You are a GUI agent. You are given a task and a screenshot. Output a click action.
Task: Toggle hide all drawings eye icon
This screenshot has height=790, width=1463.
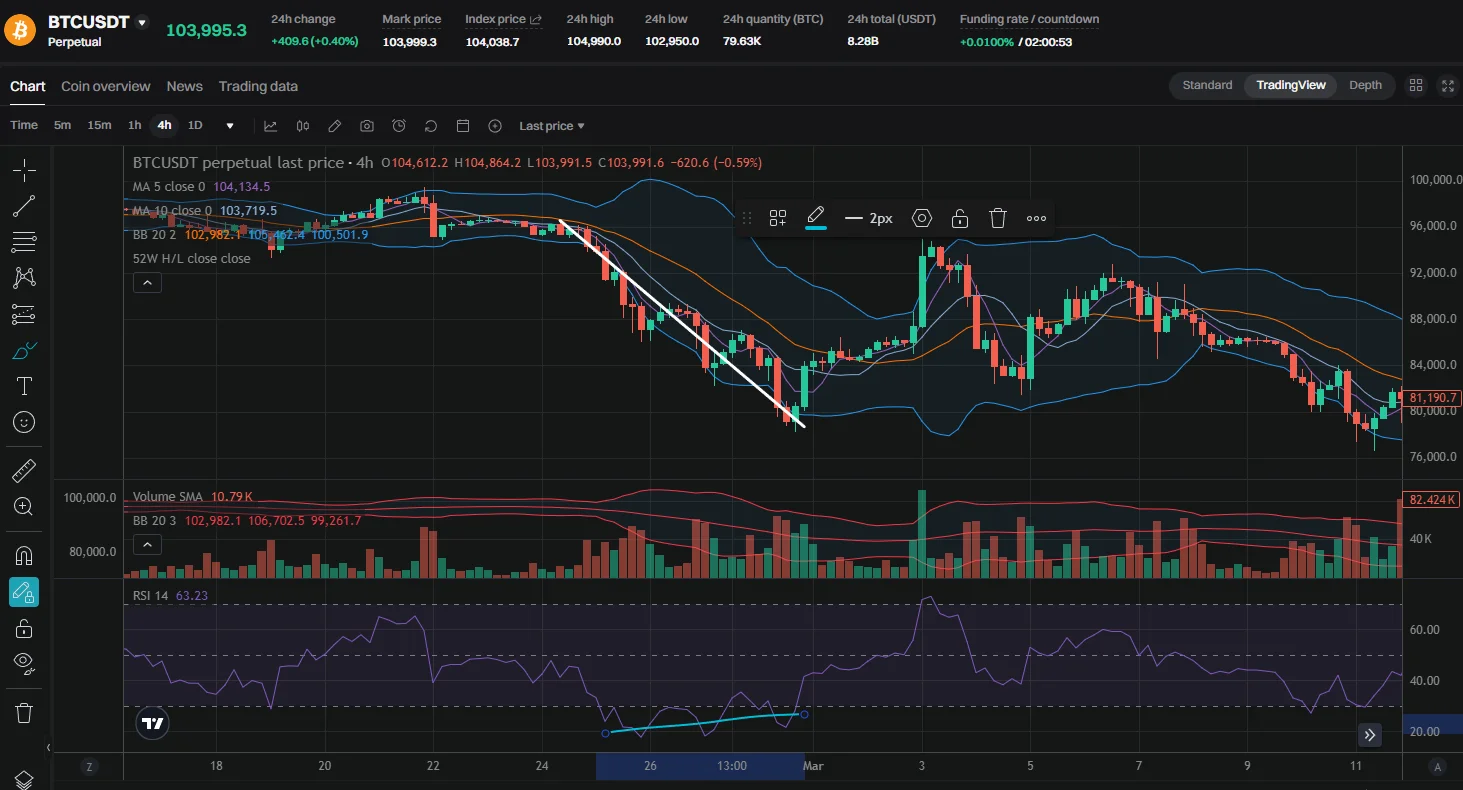24,662
